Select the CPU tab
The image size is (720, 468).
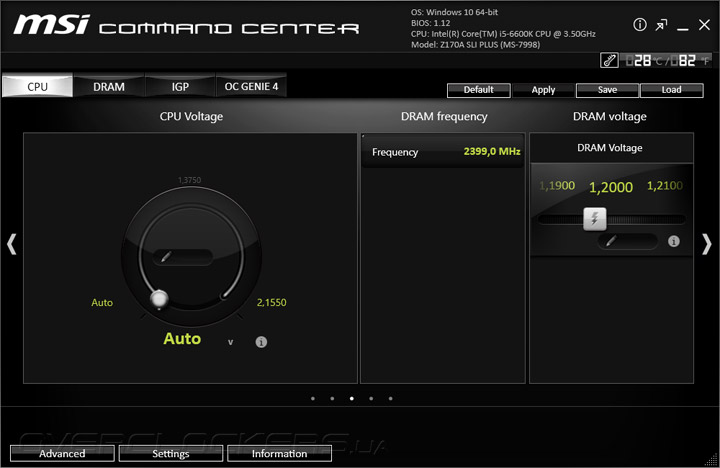[37, 86]
